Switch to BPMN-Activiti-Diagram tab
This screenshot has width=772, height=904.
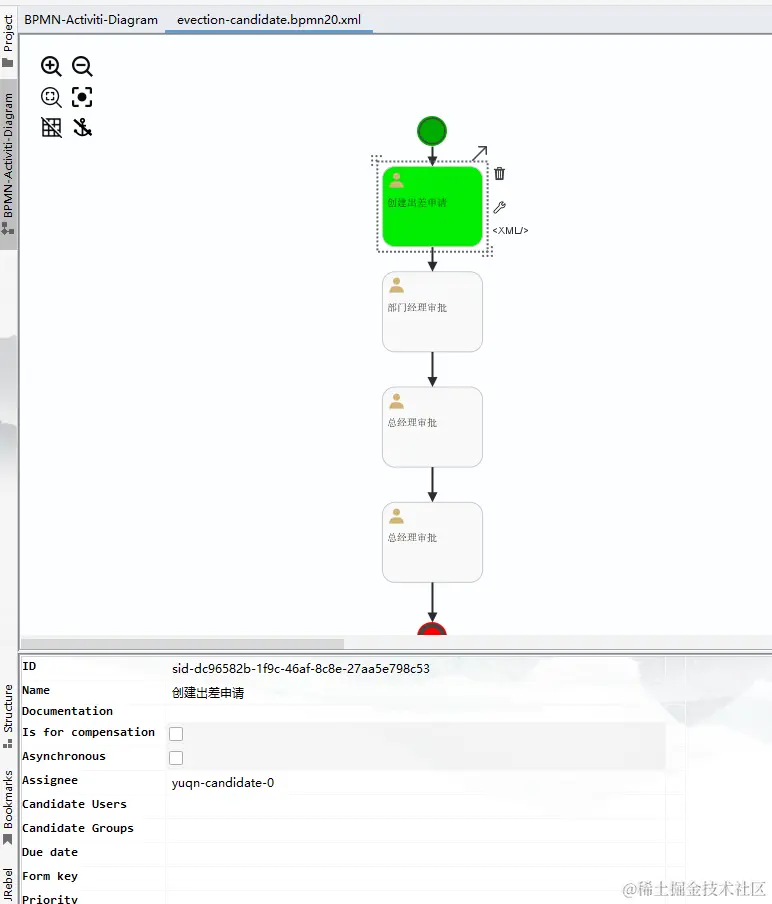pos(91,20)
